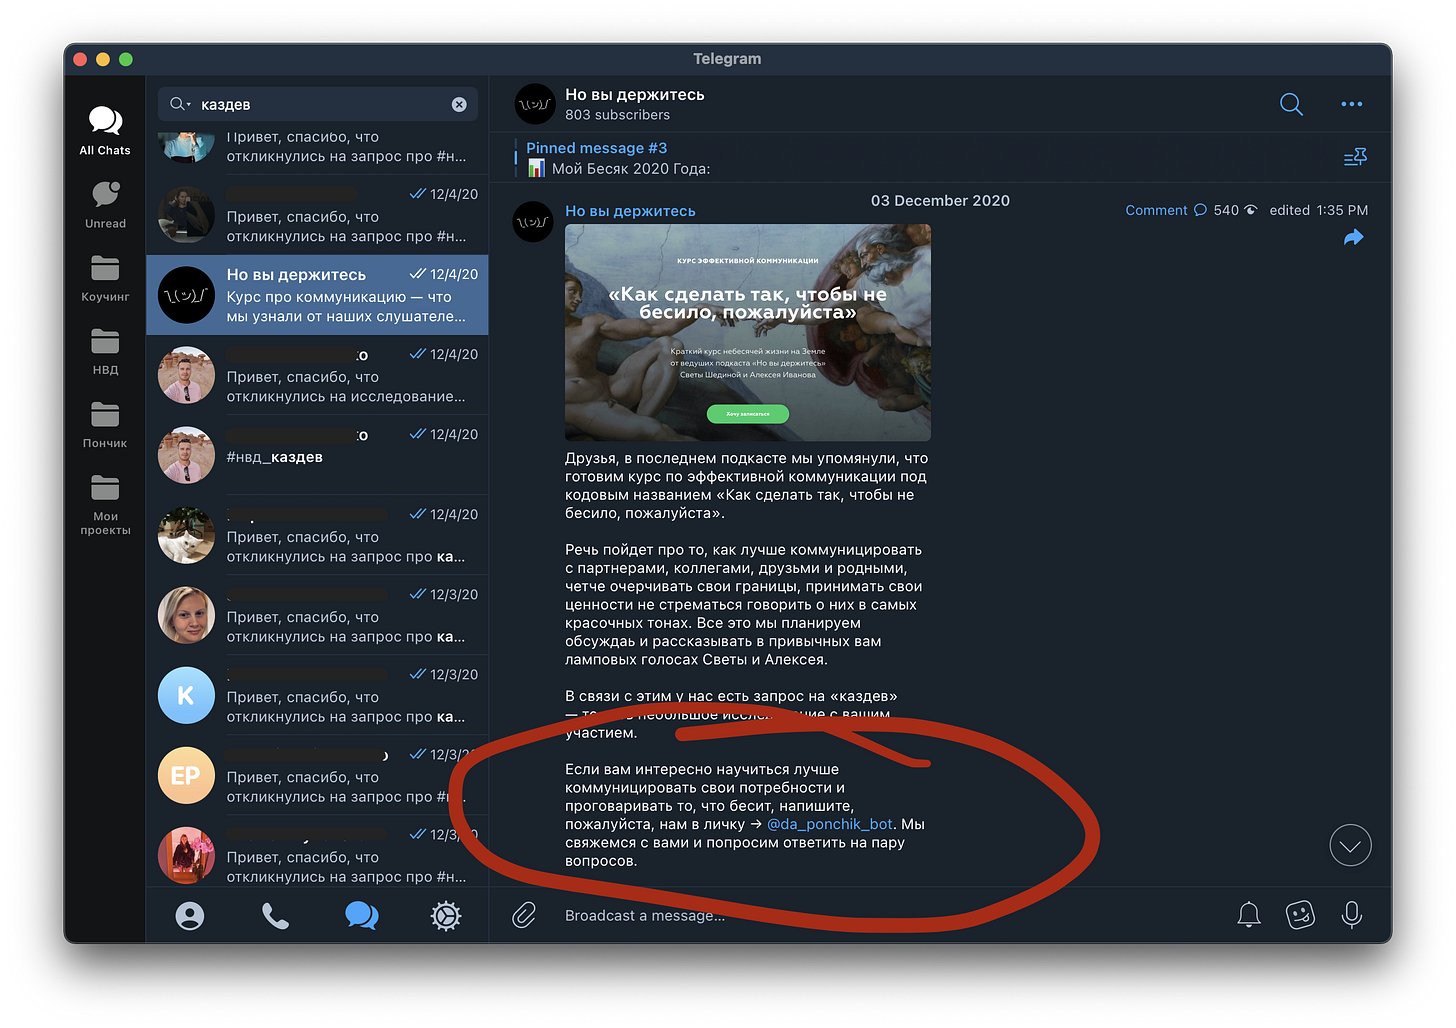Click the channel avatar in the header
The height and width of the screenshot is (1028, 1456).
click(535, 104)
